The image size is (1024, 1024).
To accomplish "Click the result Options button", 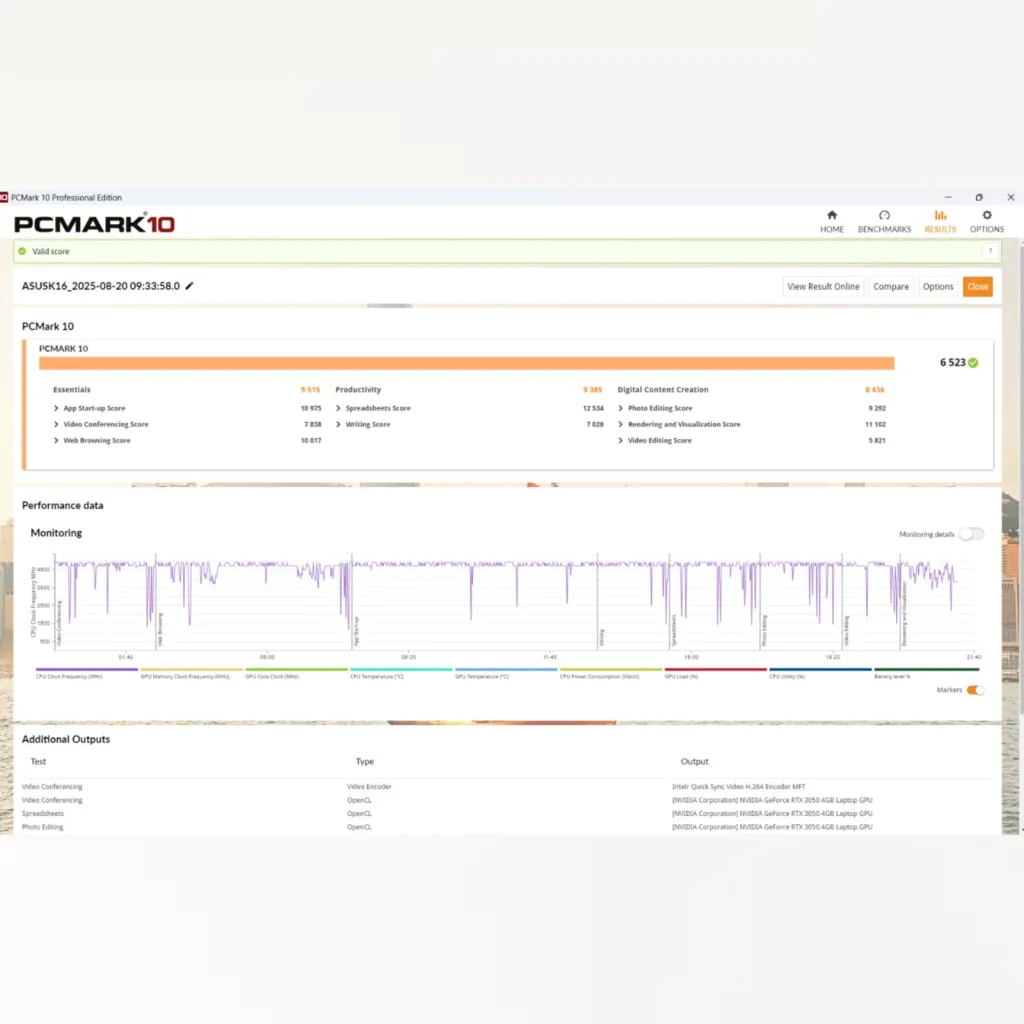I will [938, 287].
